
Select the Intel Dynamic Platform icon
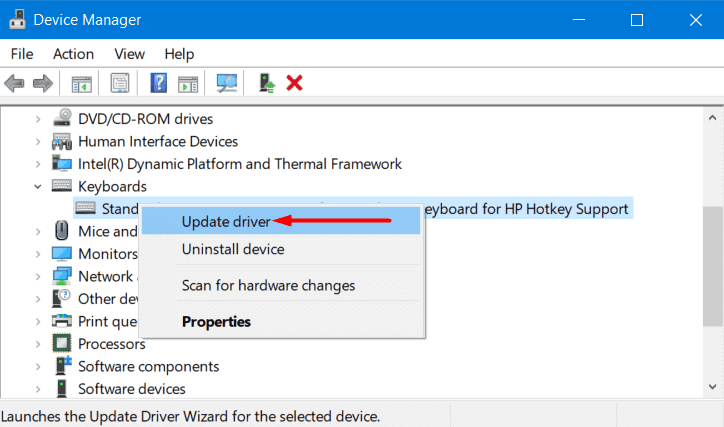pyautogui.click(x=62, y=163)
